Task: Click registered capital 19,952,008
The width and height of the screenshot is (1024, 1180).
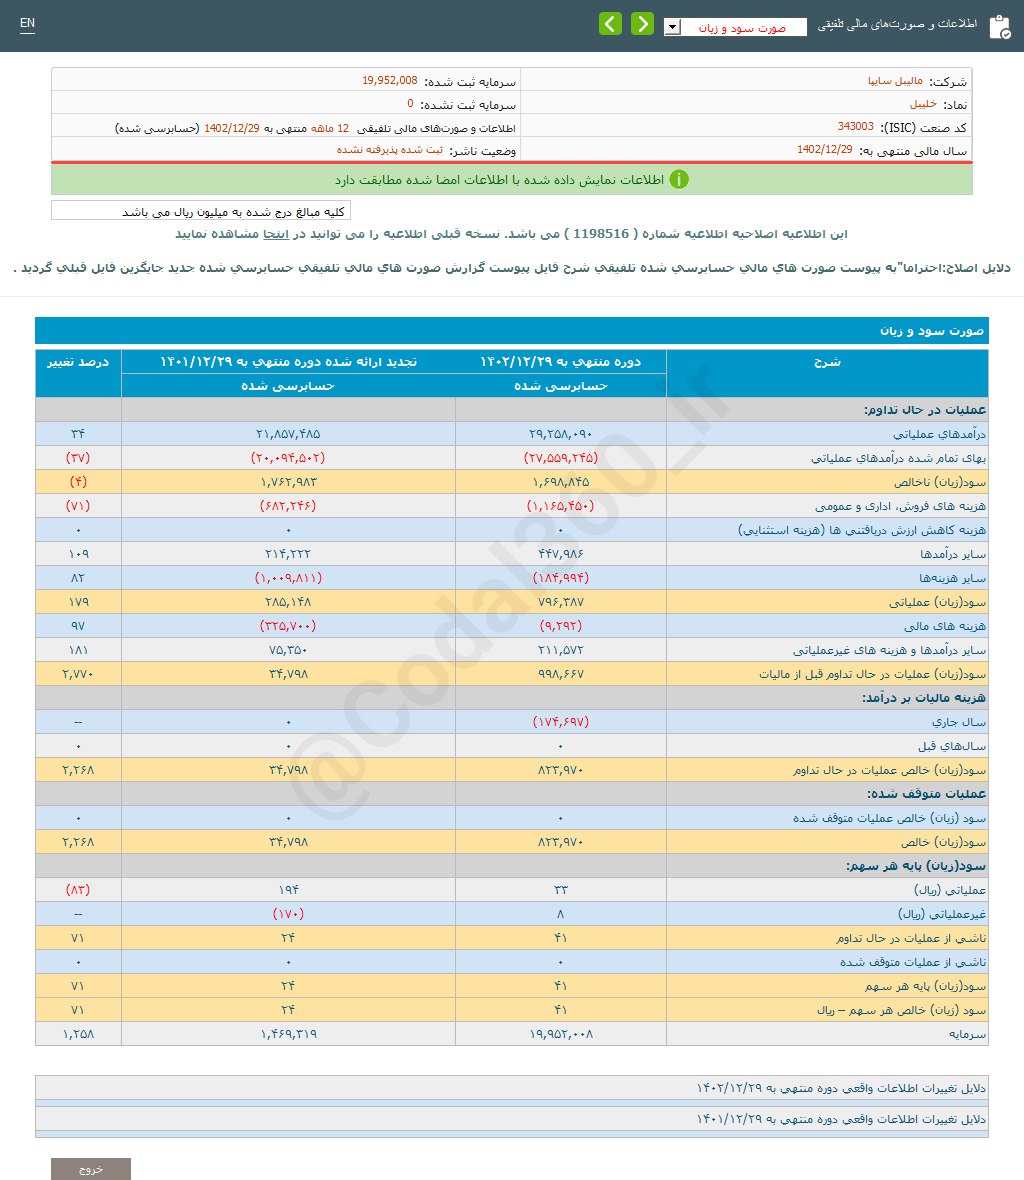Action: pyautogui.click(x=390, y=80)
